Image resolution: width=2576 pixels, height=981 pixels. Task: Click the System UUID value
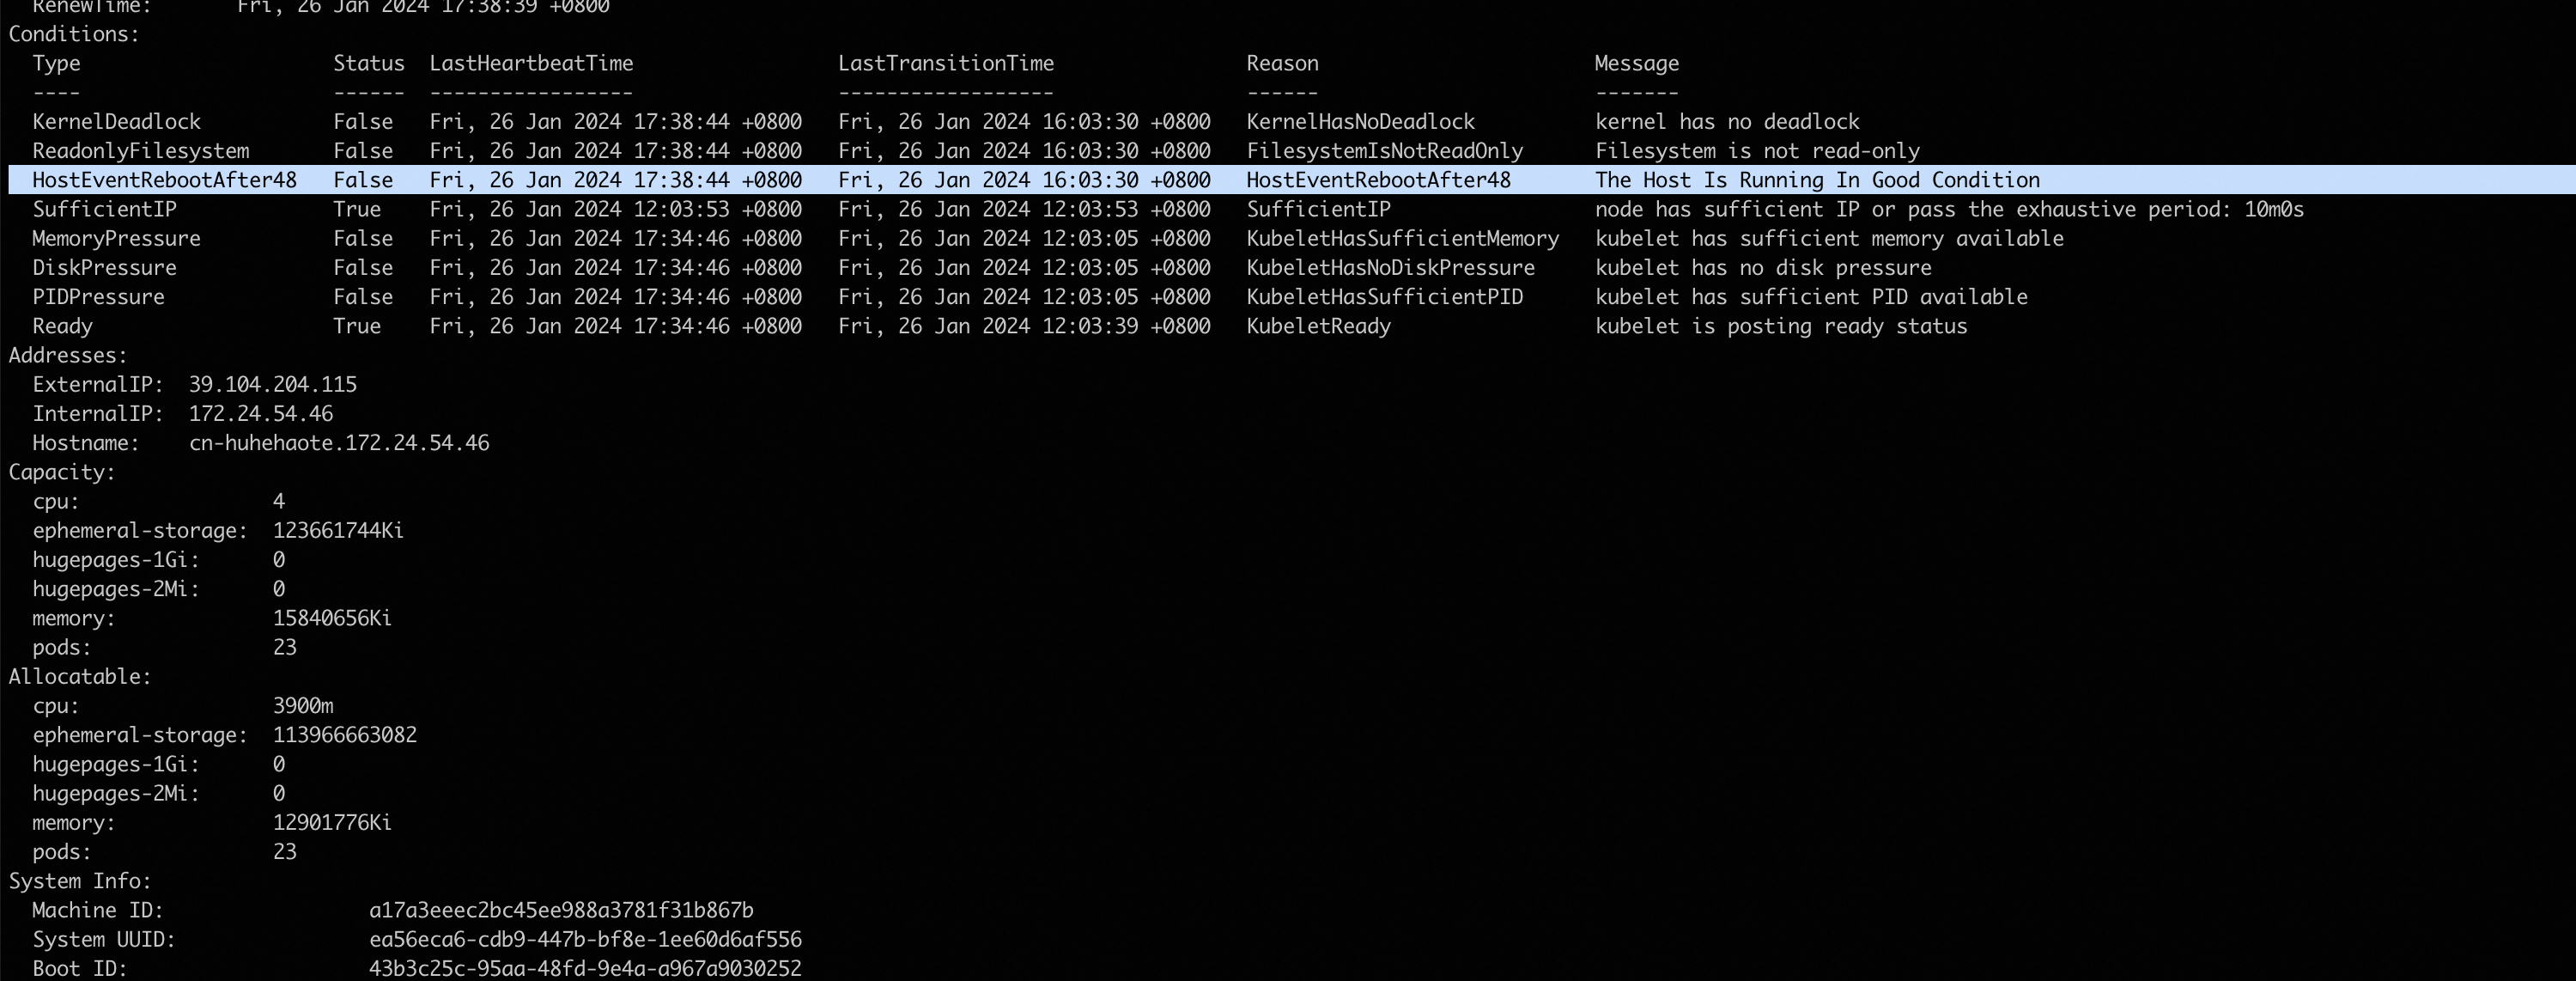[585, 939]
